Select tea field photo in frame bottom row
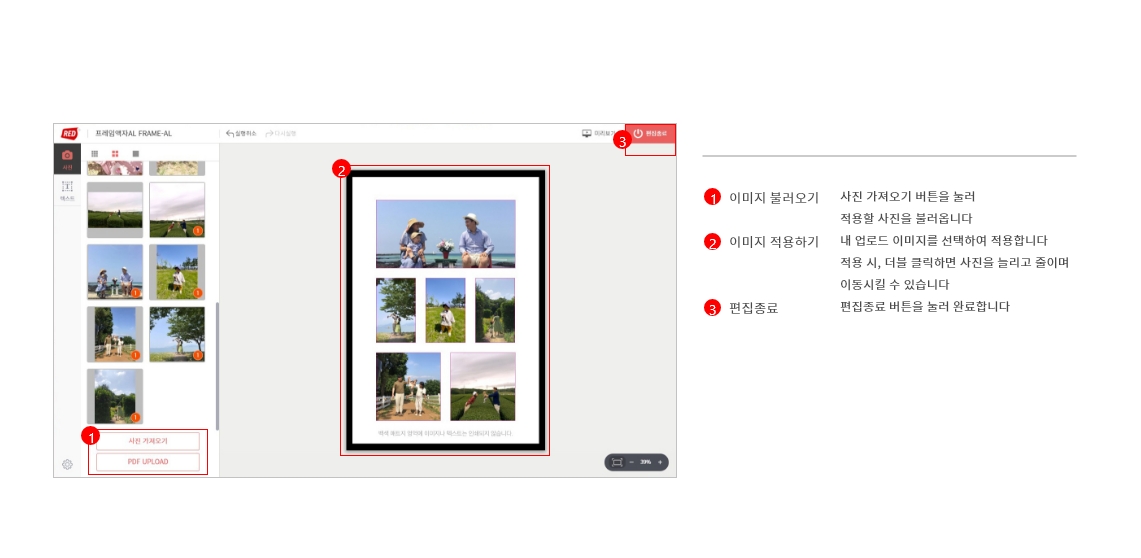 [x=482, y=386]
